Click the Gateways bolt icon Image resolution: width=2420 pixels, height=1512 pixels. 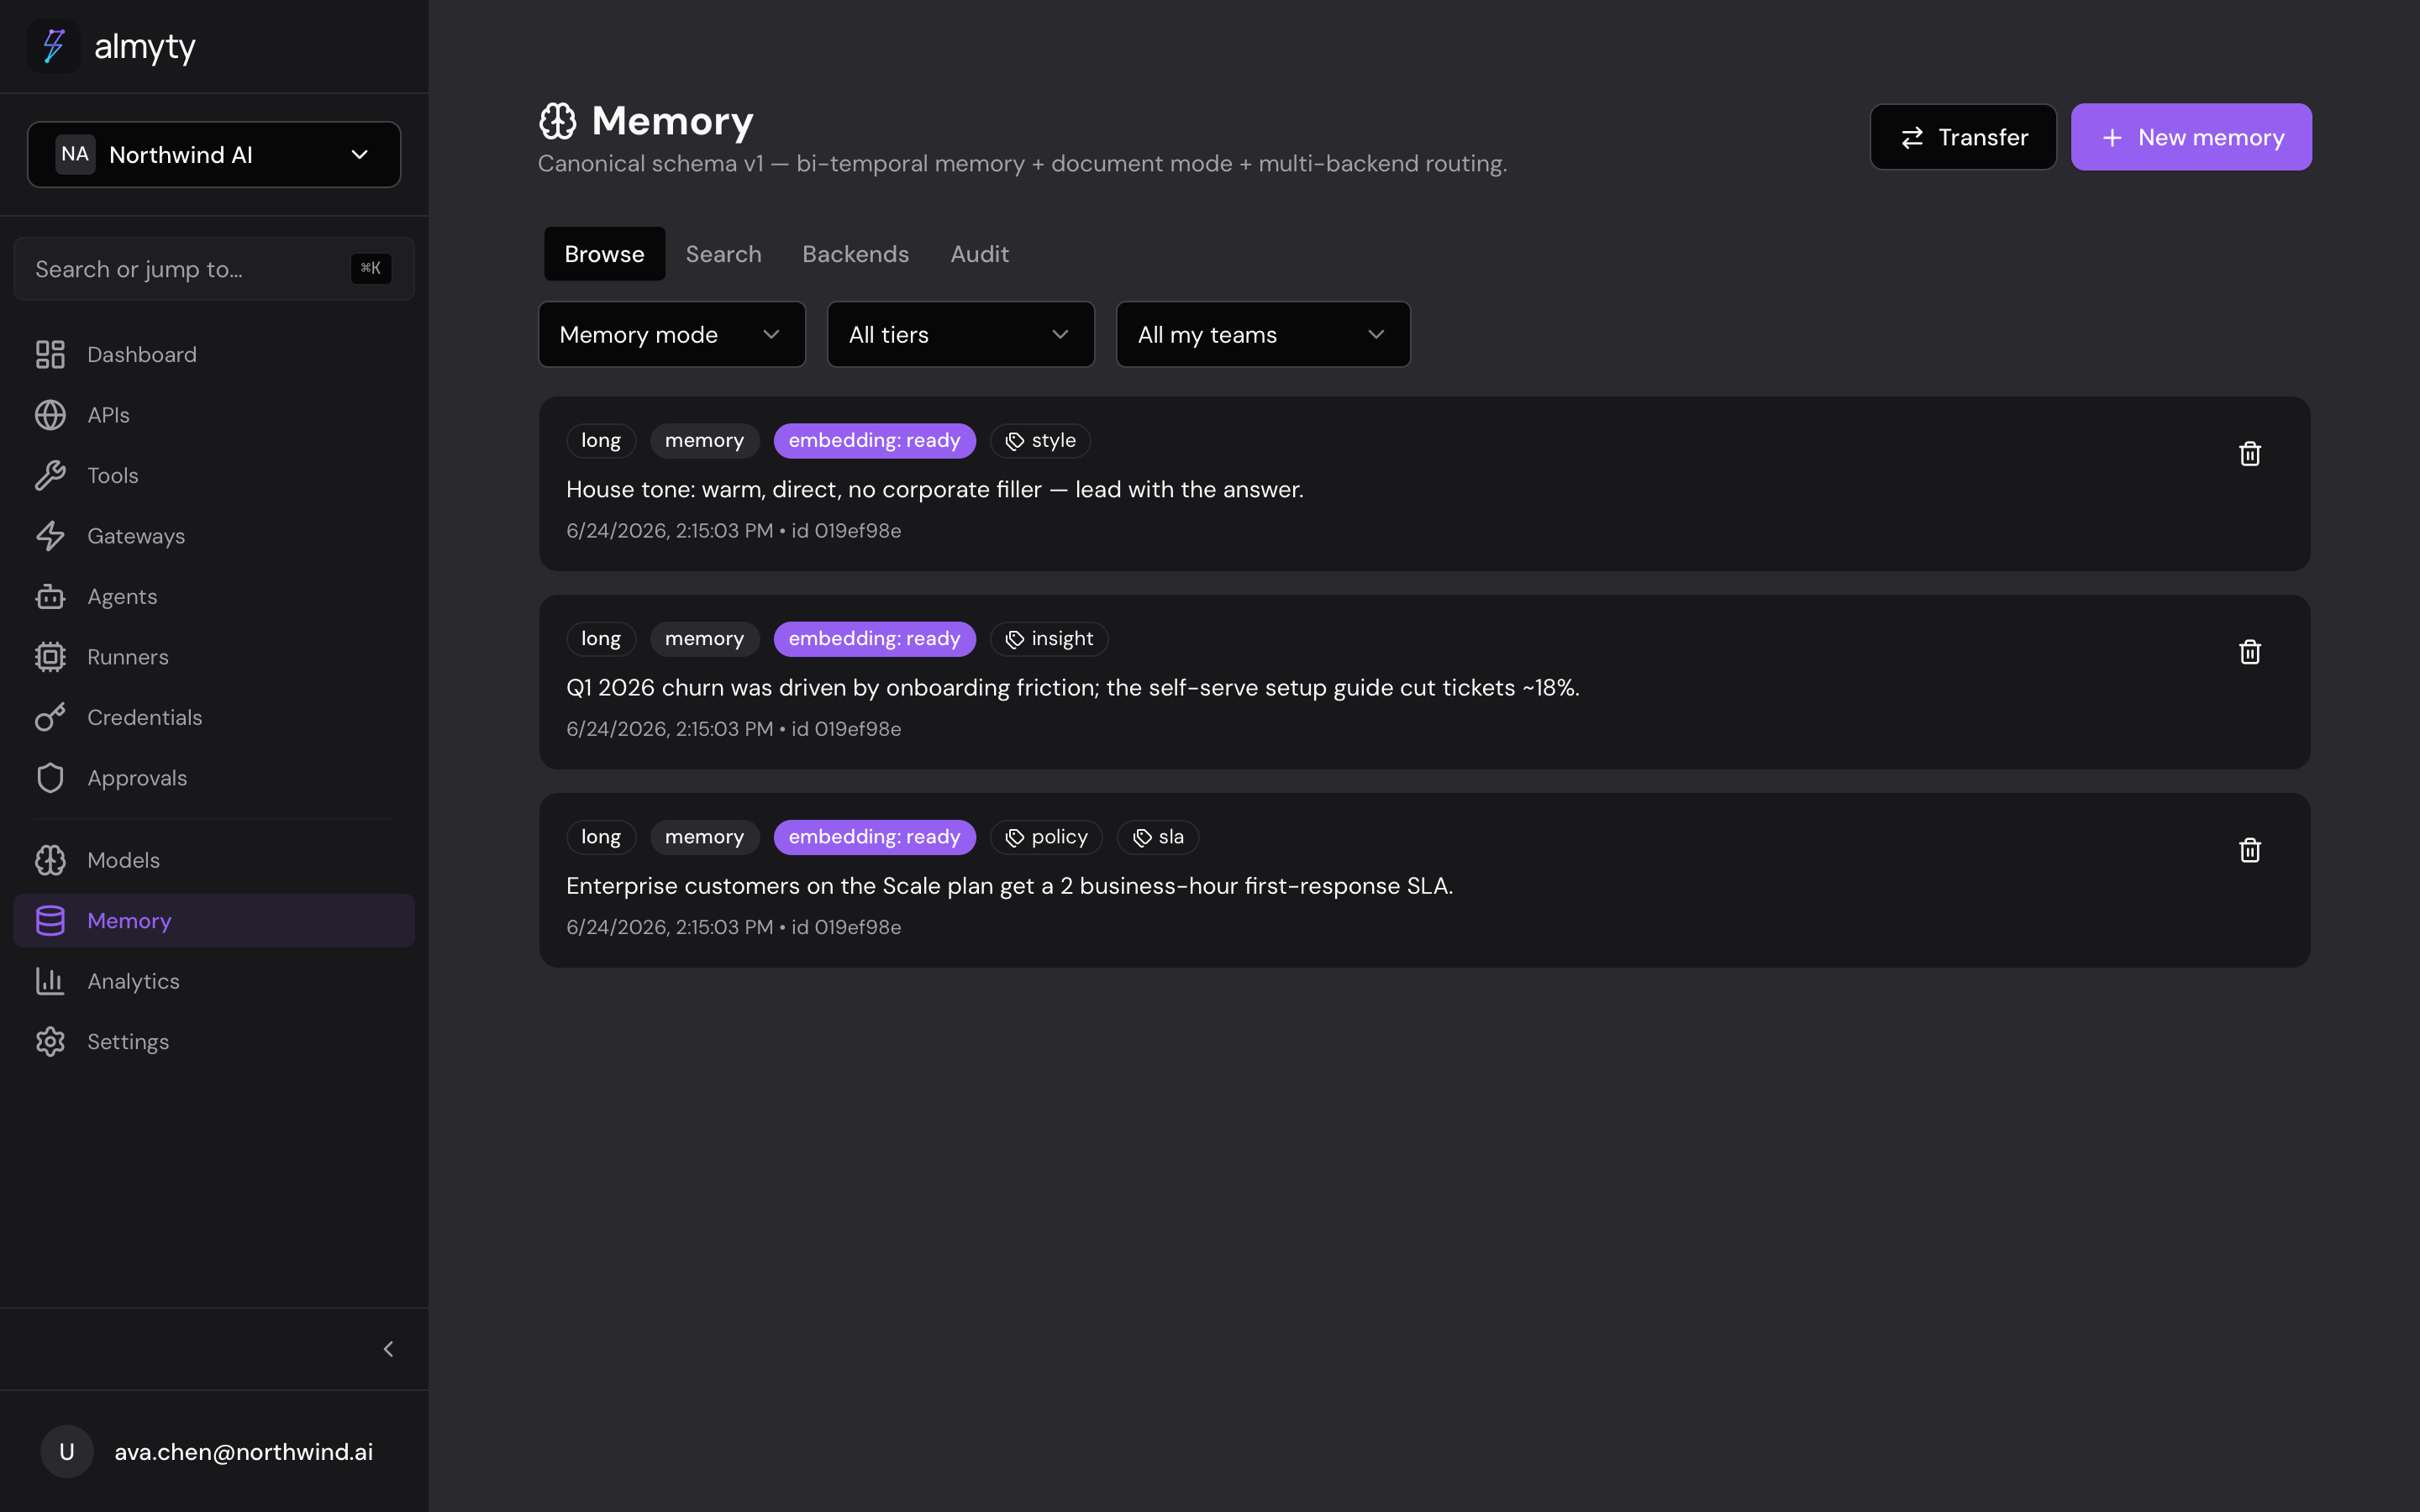pos(50,536)
